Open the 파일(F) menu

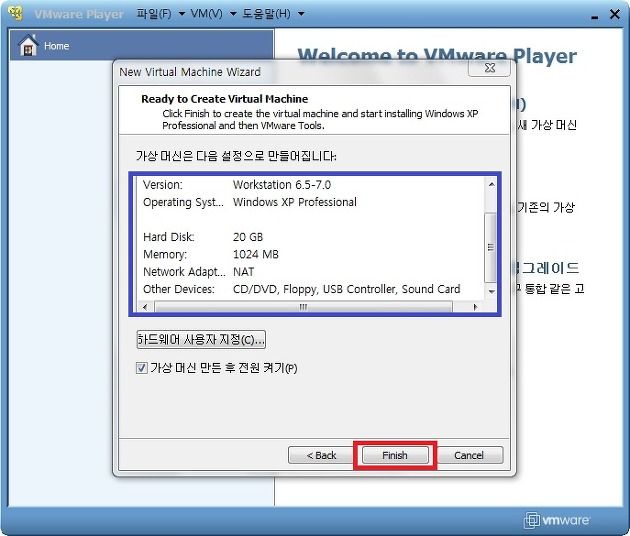pos(154,14)
